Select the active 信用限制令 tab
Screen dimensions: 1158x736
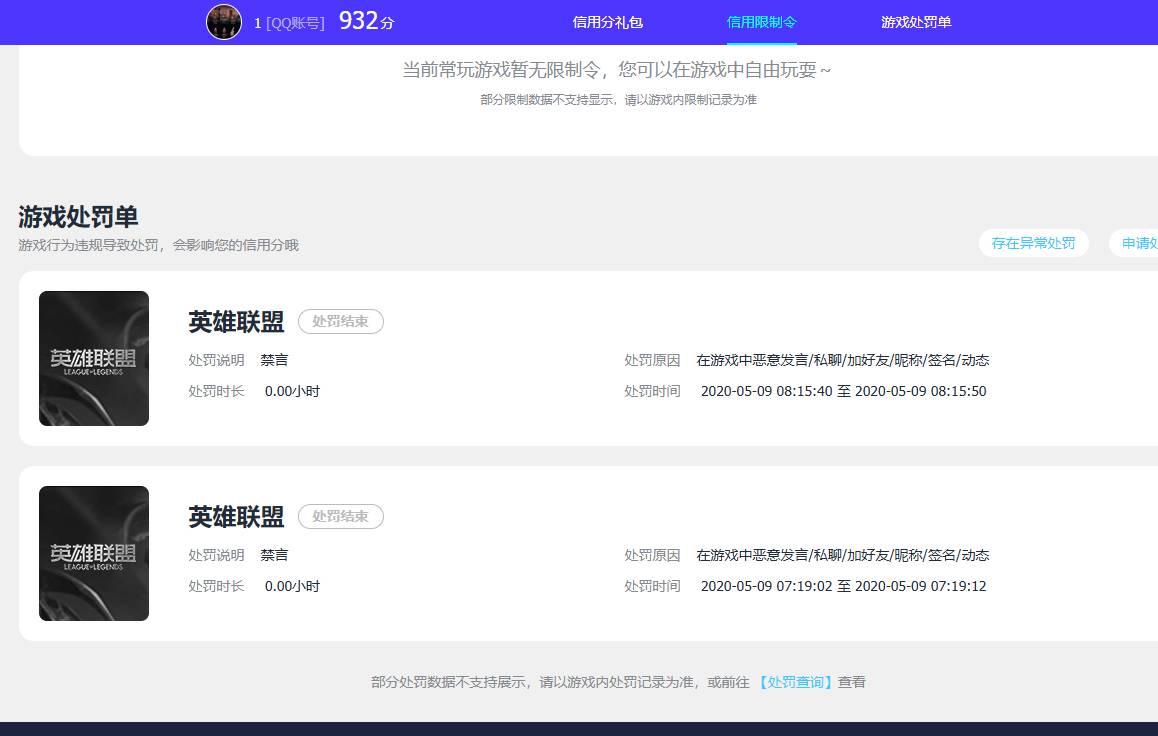761,21
